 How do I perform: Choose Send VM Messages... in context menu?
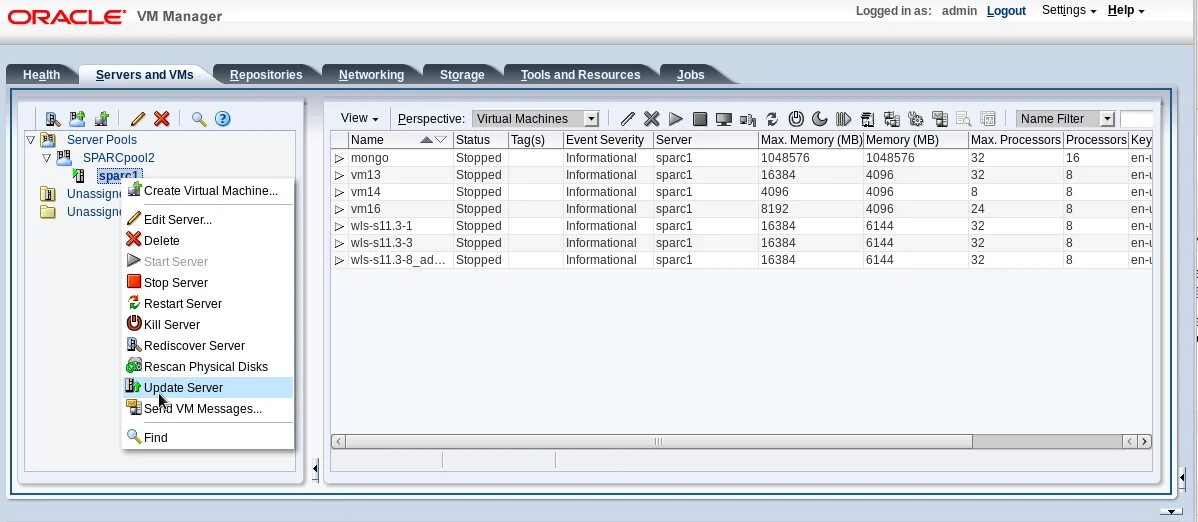pyautogui.click(x=208, y=408)
